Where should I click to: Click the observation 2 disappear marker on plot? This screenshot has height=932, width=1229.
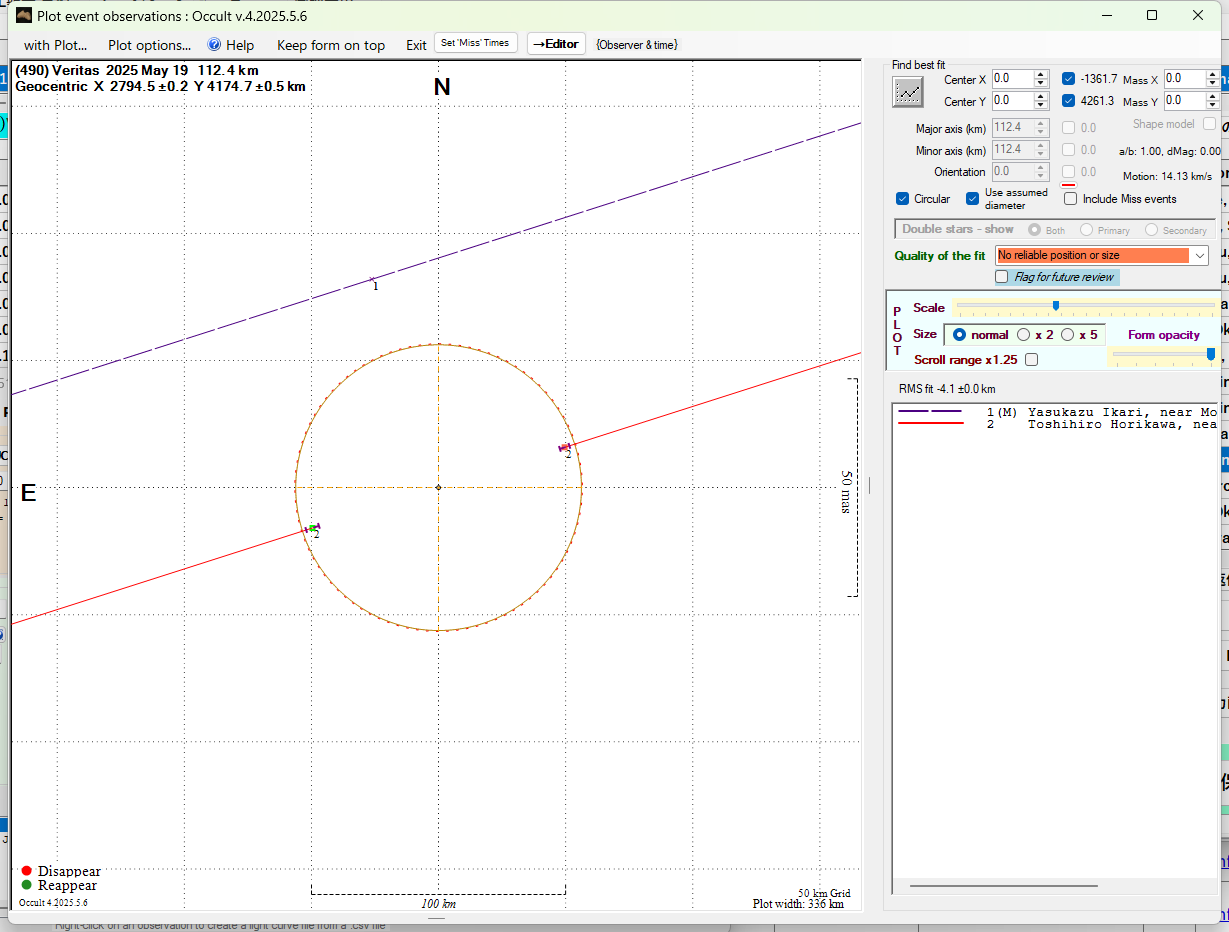[565, 447]
